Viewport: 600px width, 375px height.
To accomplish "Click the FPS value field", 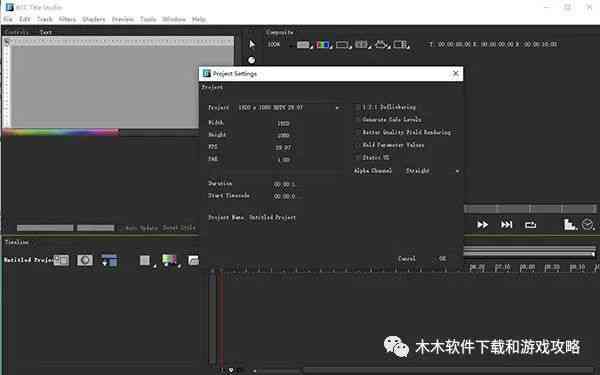I will (x=284, y=148).
